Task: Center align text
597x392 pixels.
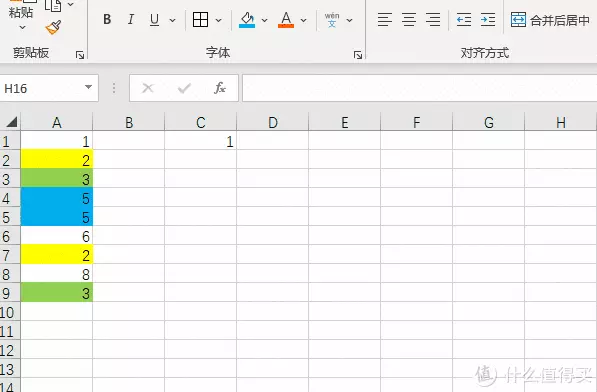Action: pos(409,19)
